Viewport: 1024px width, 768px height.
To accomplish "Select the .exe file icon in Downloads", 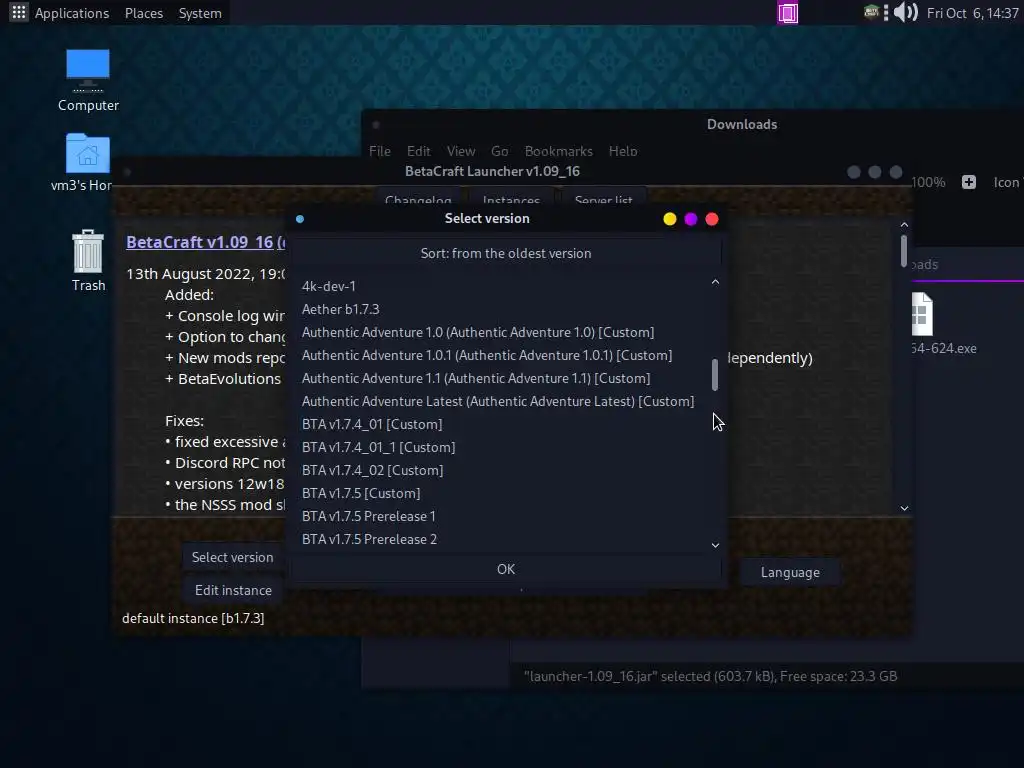I will pos(922,314).
